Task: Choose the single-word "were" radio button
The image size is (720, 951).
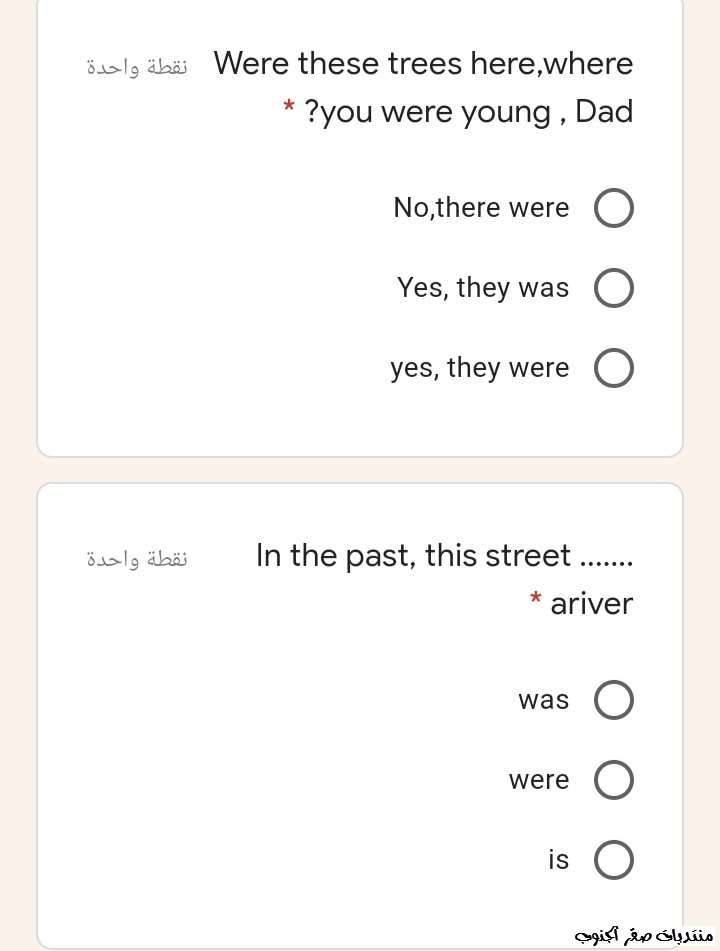Action: (614, 781)
